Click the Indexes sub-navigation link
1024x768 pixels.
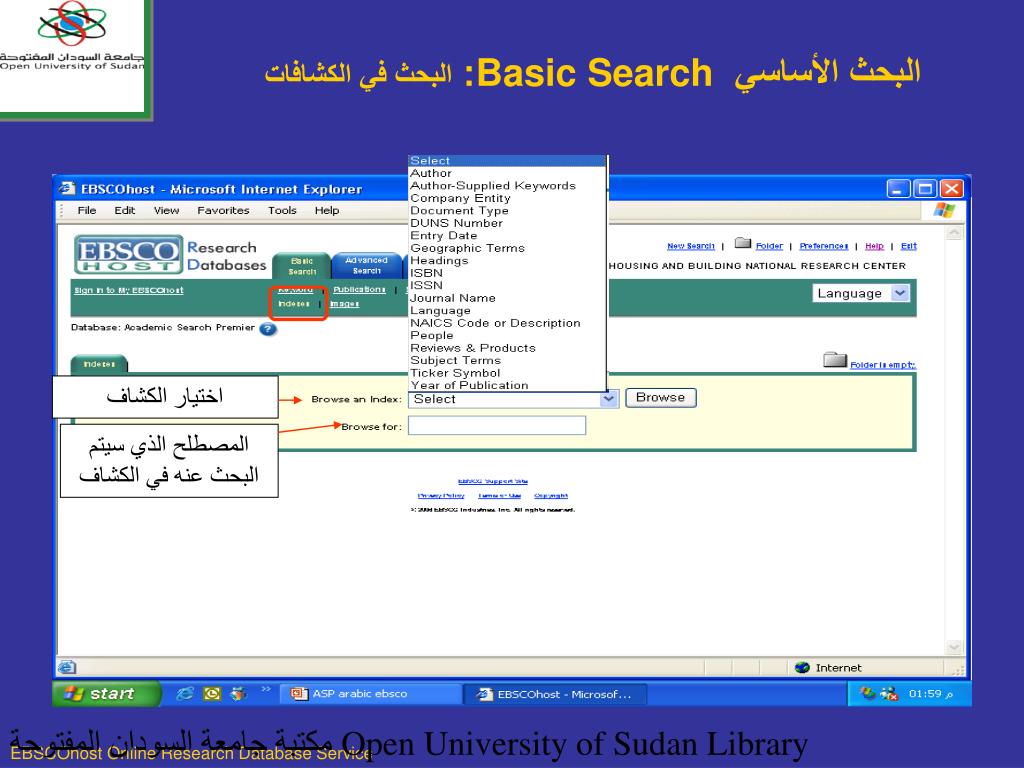pyautogui.click(x=294, y=304)
